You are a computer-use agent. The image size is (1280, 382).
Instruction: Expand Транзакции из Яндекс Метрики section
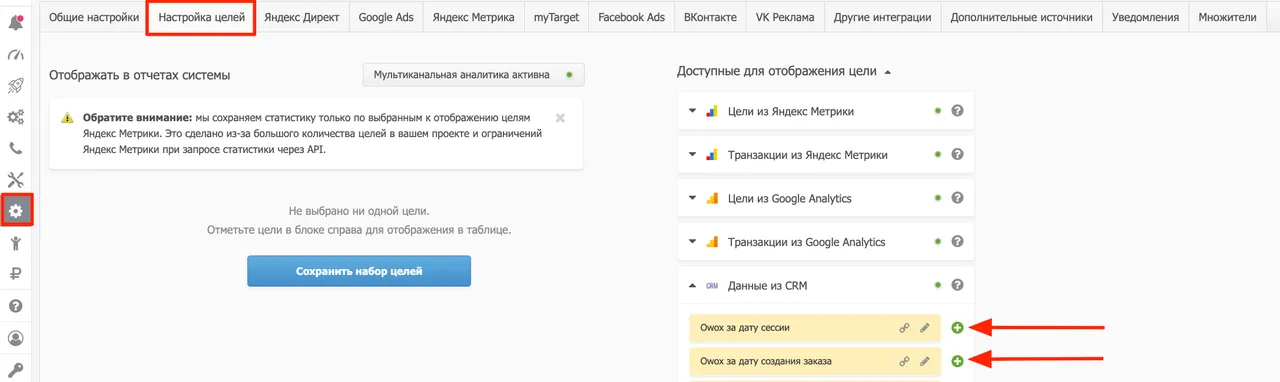coord(691,155)
